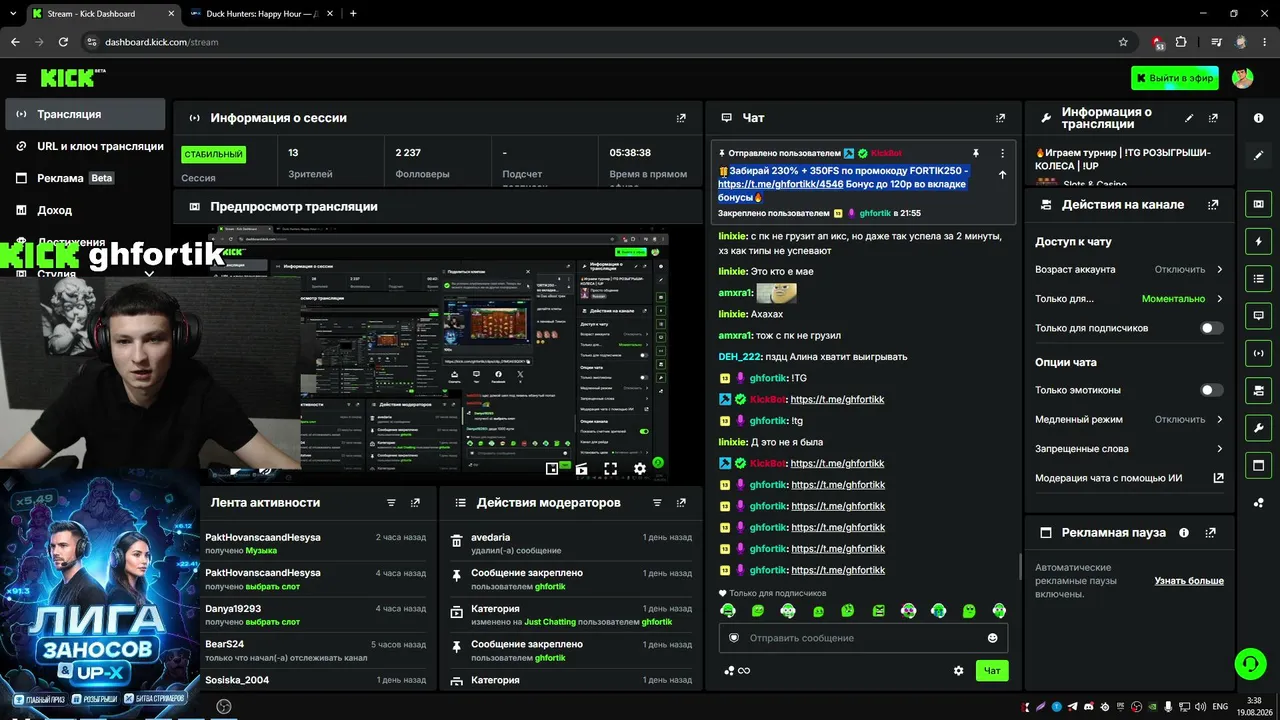Open the green support headset button
Screen dimensions: 1280x720
pyautogui.click(x=1250, y=664)
